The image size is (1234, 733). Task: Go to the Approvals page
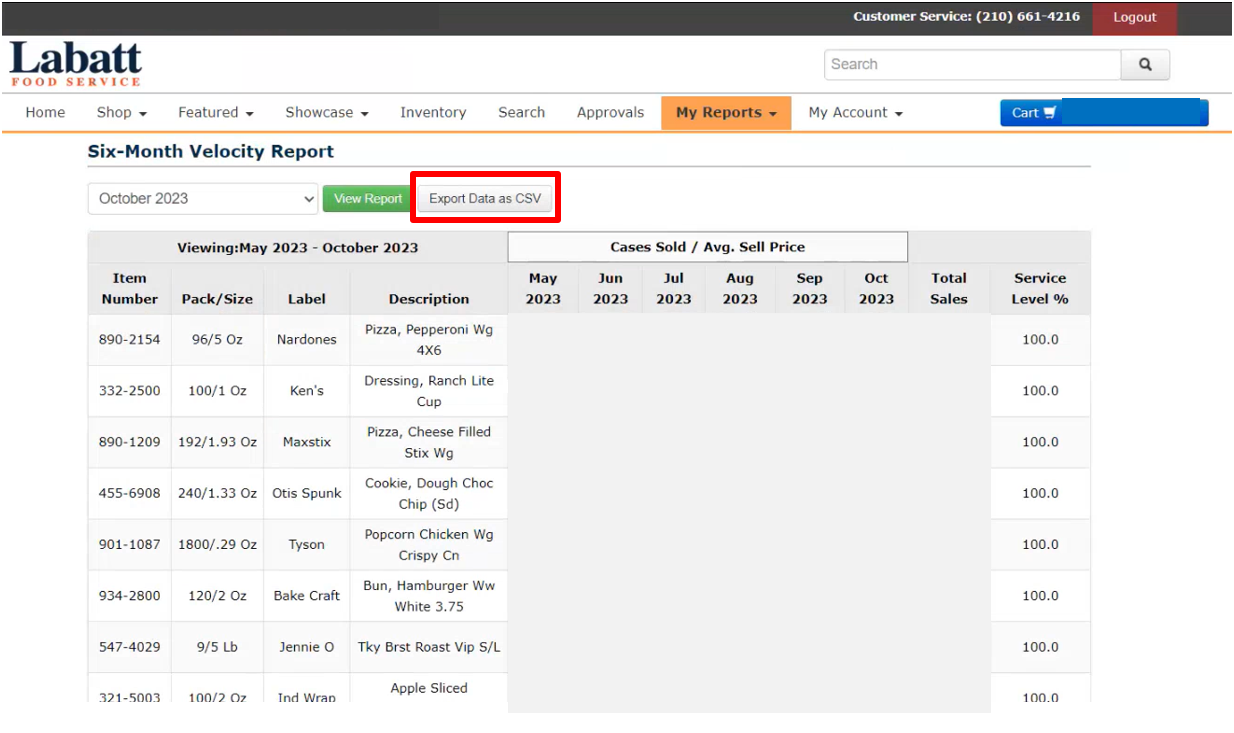[x=610, y=112]
